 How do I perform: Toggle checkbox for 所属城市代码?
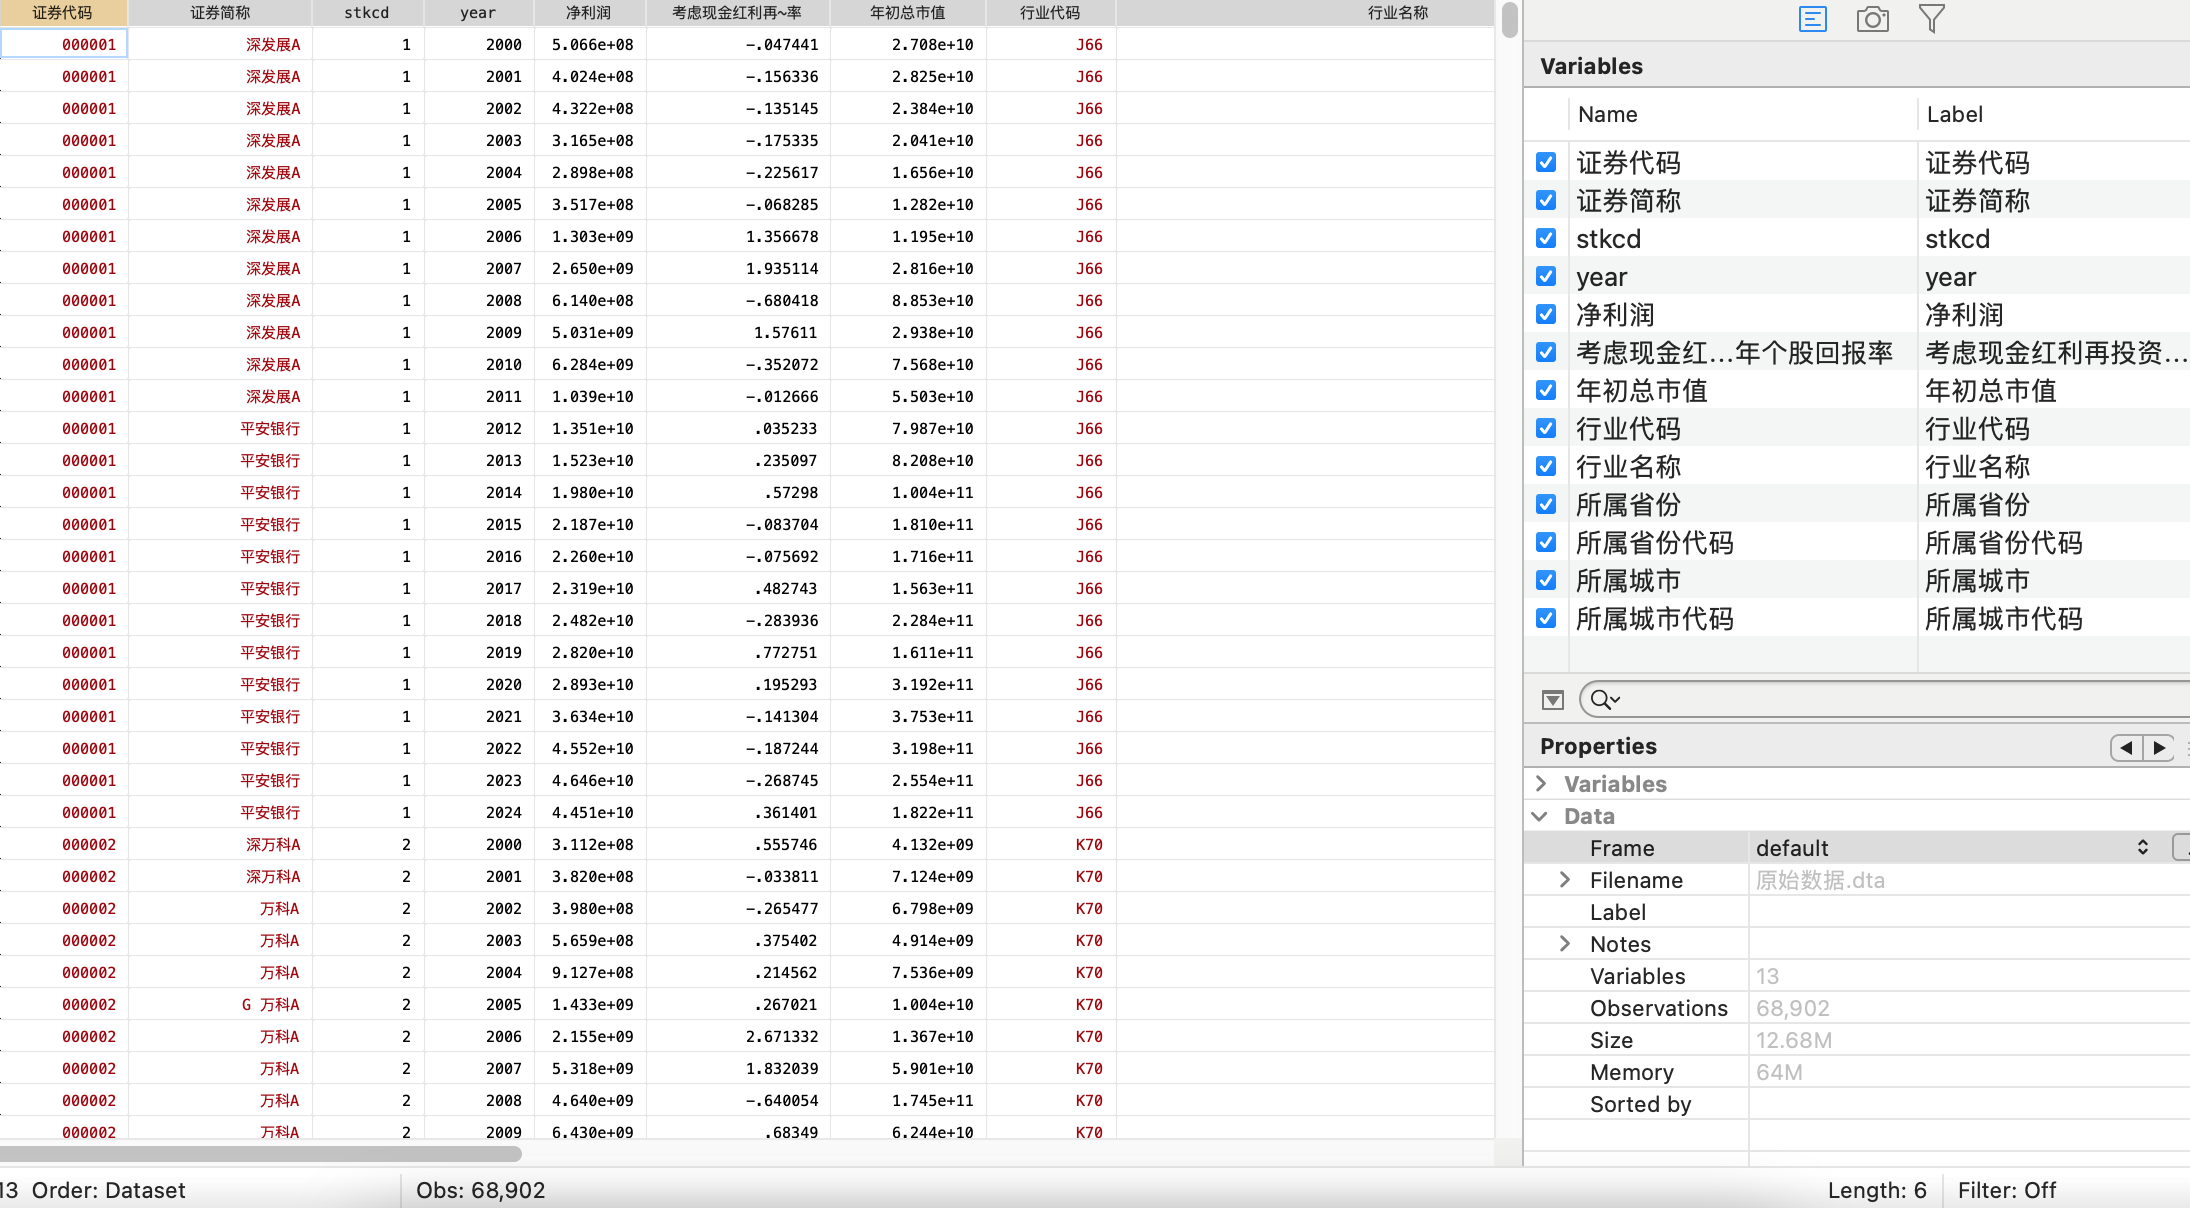[1546, 618]
